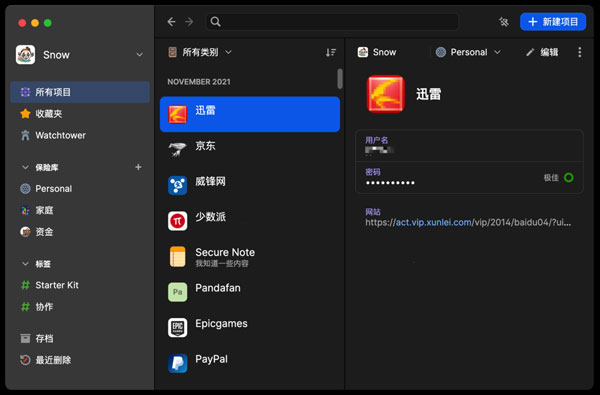The image size is (600, 395).
Task: Click the 收藏夹 star icon
Action: pyautogui.click(x=25, y=114)
